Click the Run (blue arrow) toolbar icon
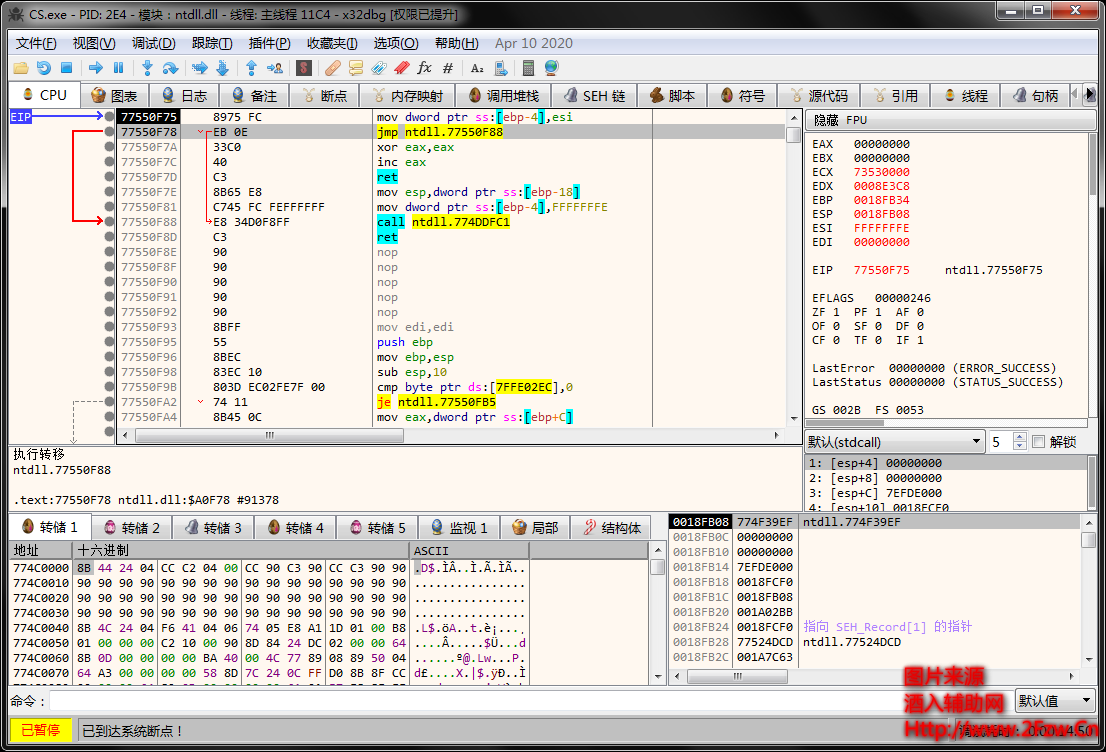Image resolution: width=1106 pixels, height=752 pixels. (95, 68)
